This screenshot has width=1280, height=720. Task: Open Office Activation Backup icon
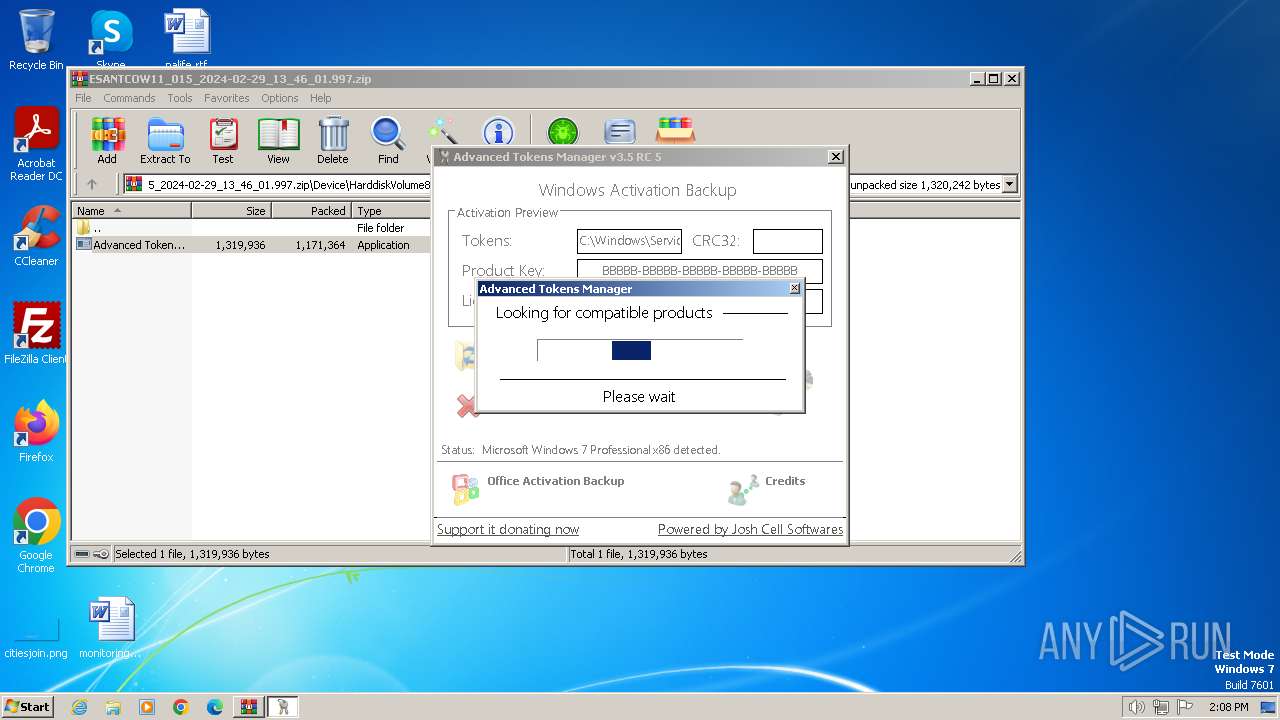pyautogui.click(x=465, y=489)
